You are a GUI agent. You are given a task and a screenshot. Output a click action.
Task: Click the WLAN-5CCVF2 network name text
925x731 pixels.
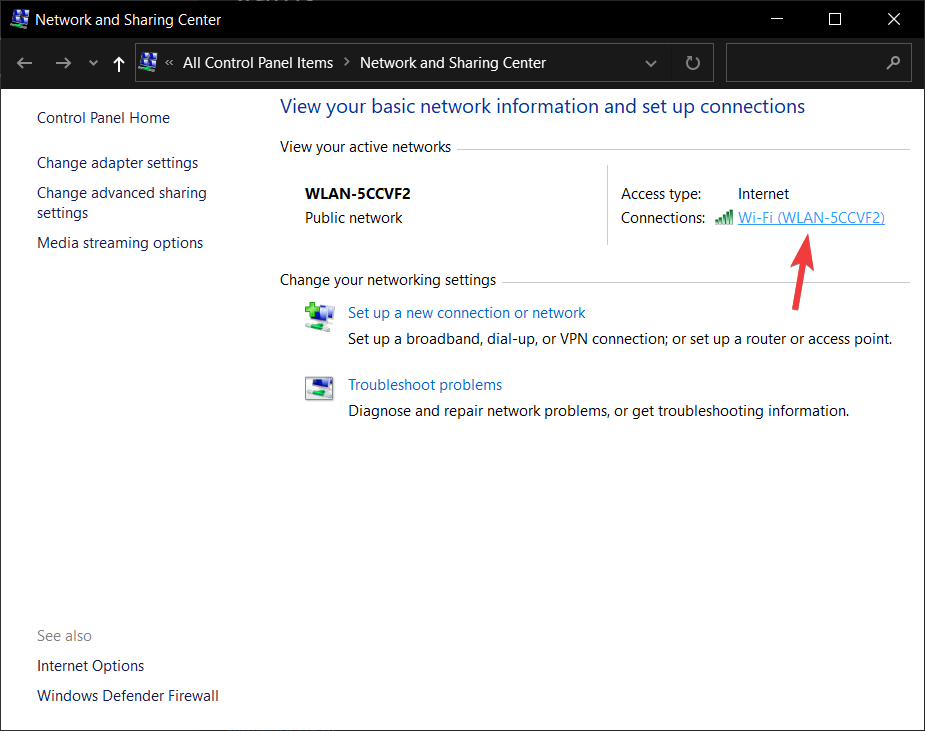357,194
